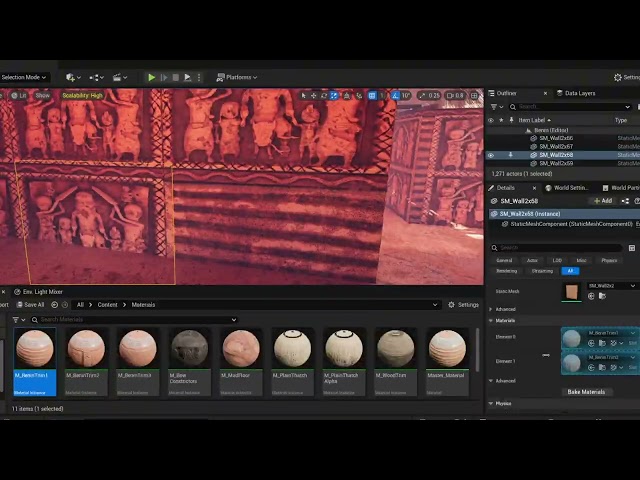Activate the translate gizmo tool in viewport
The image size is (640, 480).
[313, 96]
